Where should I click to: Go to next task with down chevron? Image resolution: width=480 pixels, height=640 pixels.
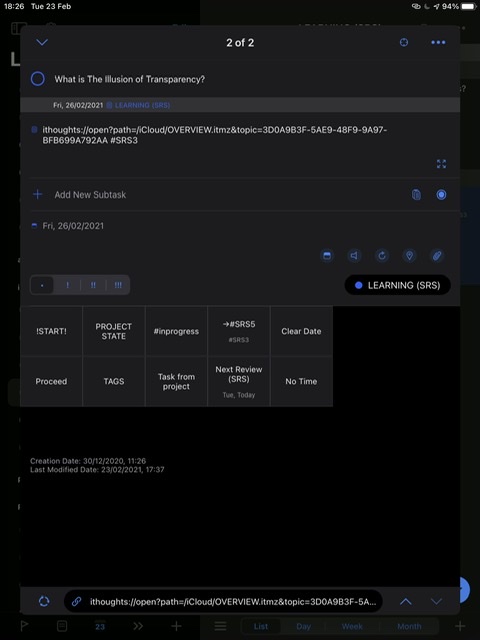point(436,601)
